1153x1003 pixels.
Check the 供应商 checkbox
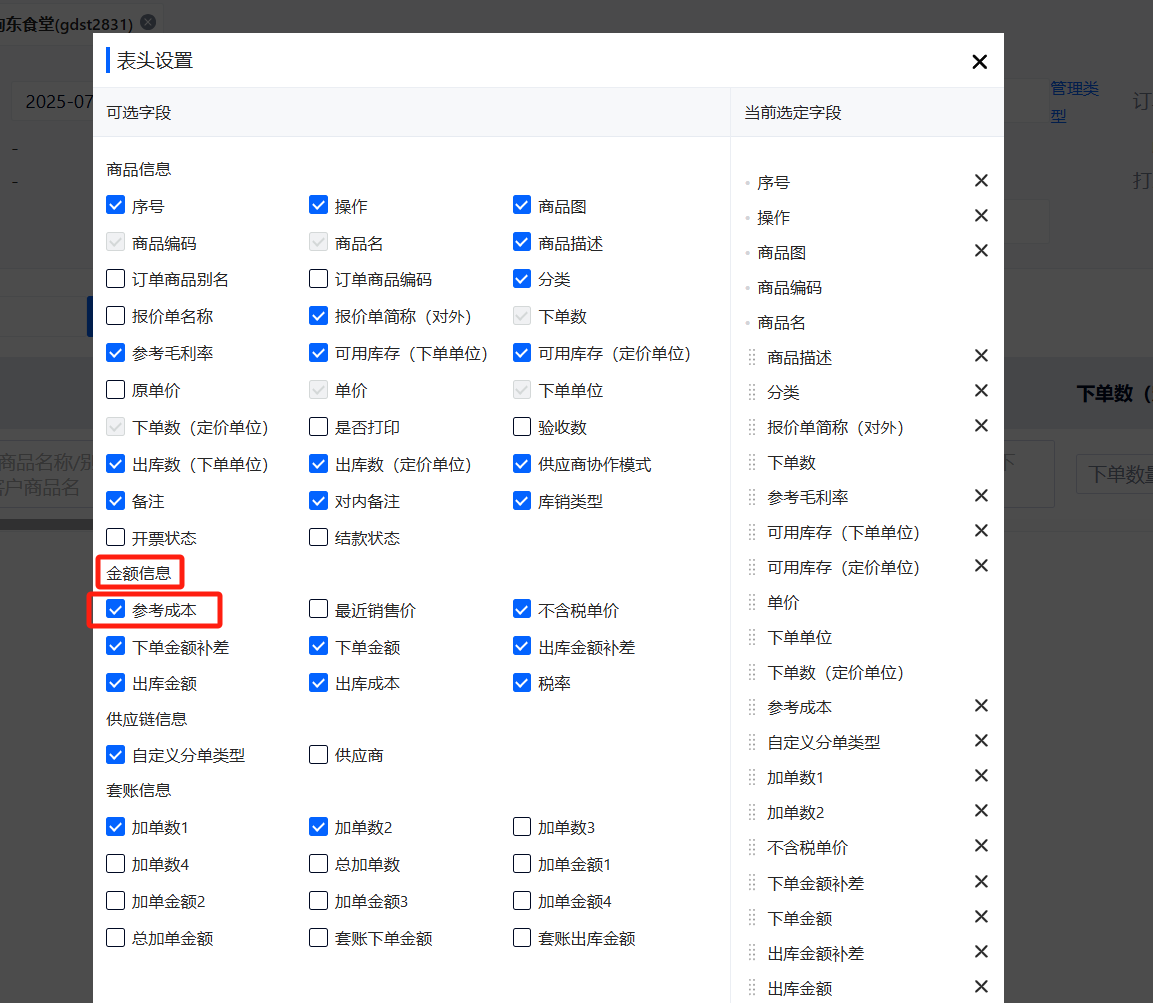pos(318,754)
